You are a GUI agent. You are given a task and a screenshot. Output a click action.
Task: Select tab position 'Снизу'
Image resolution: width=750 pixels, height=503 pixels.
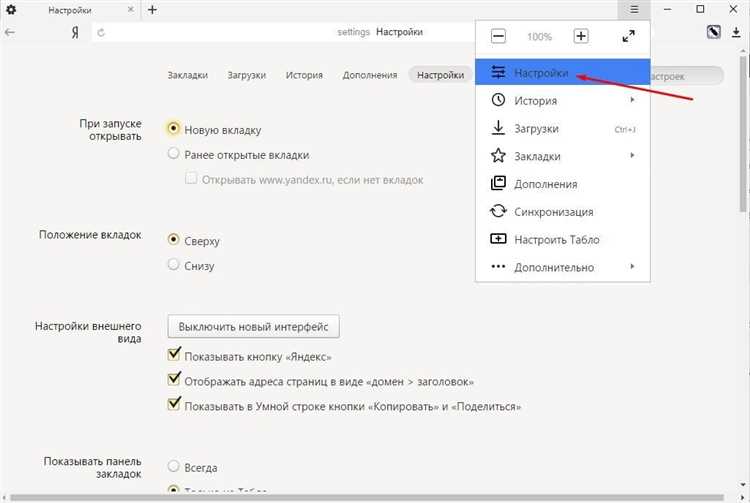click(x=174, y=264)
